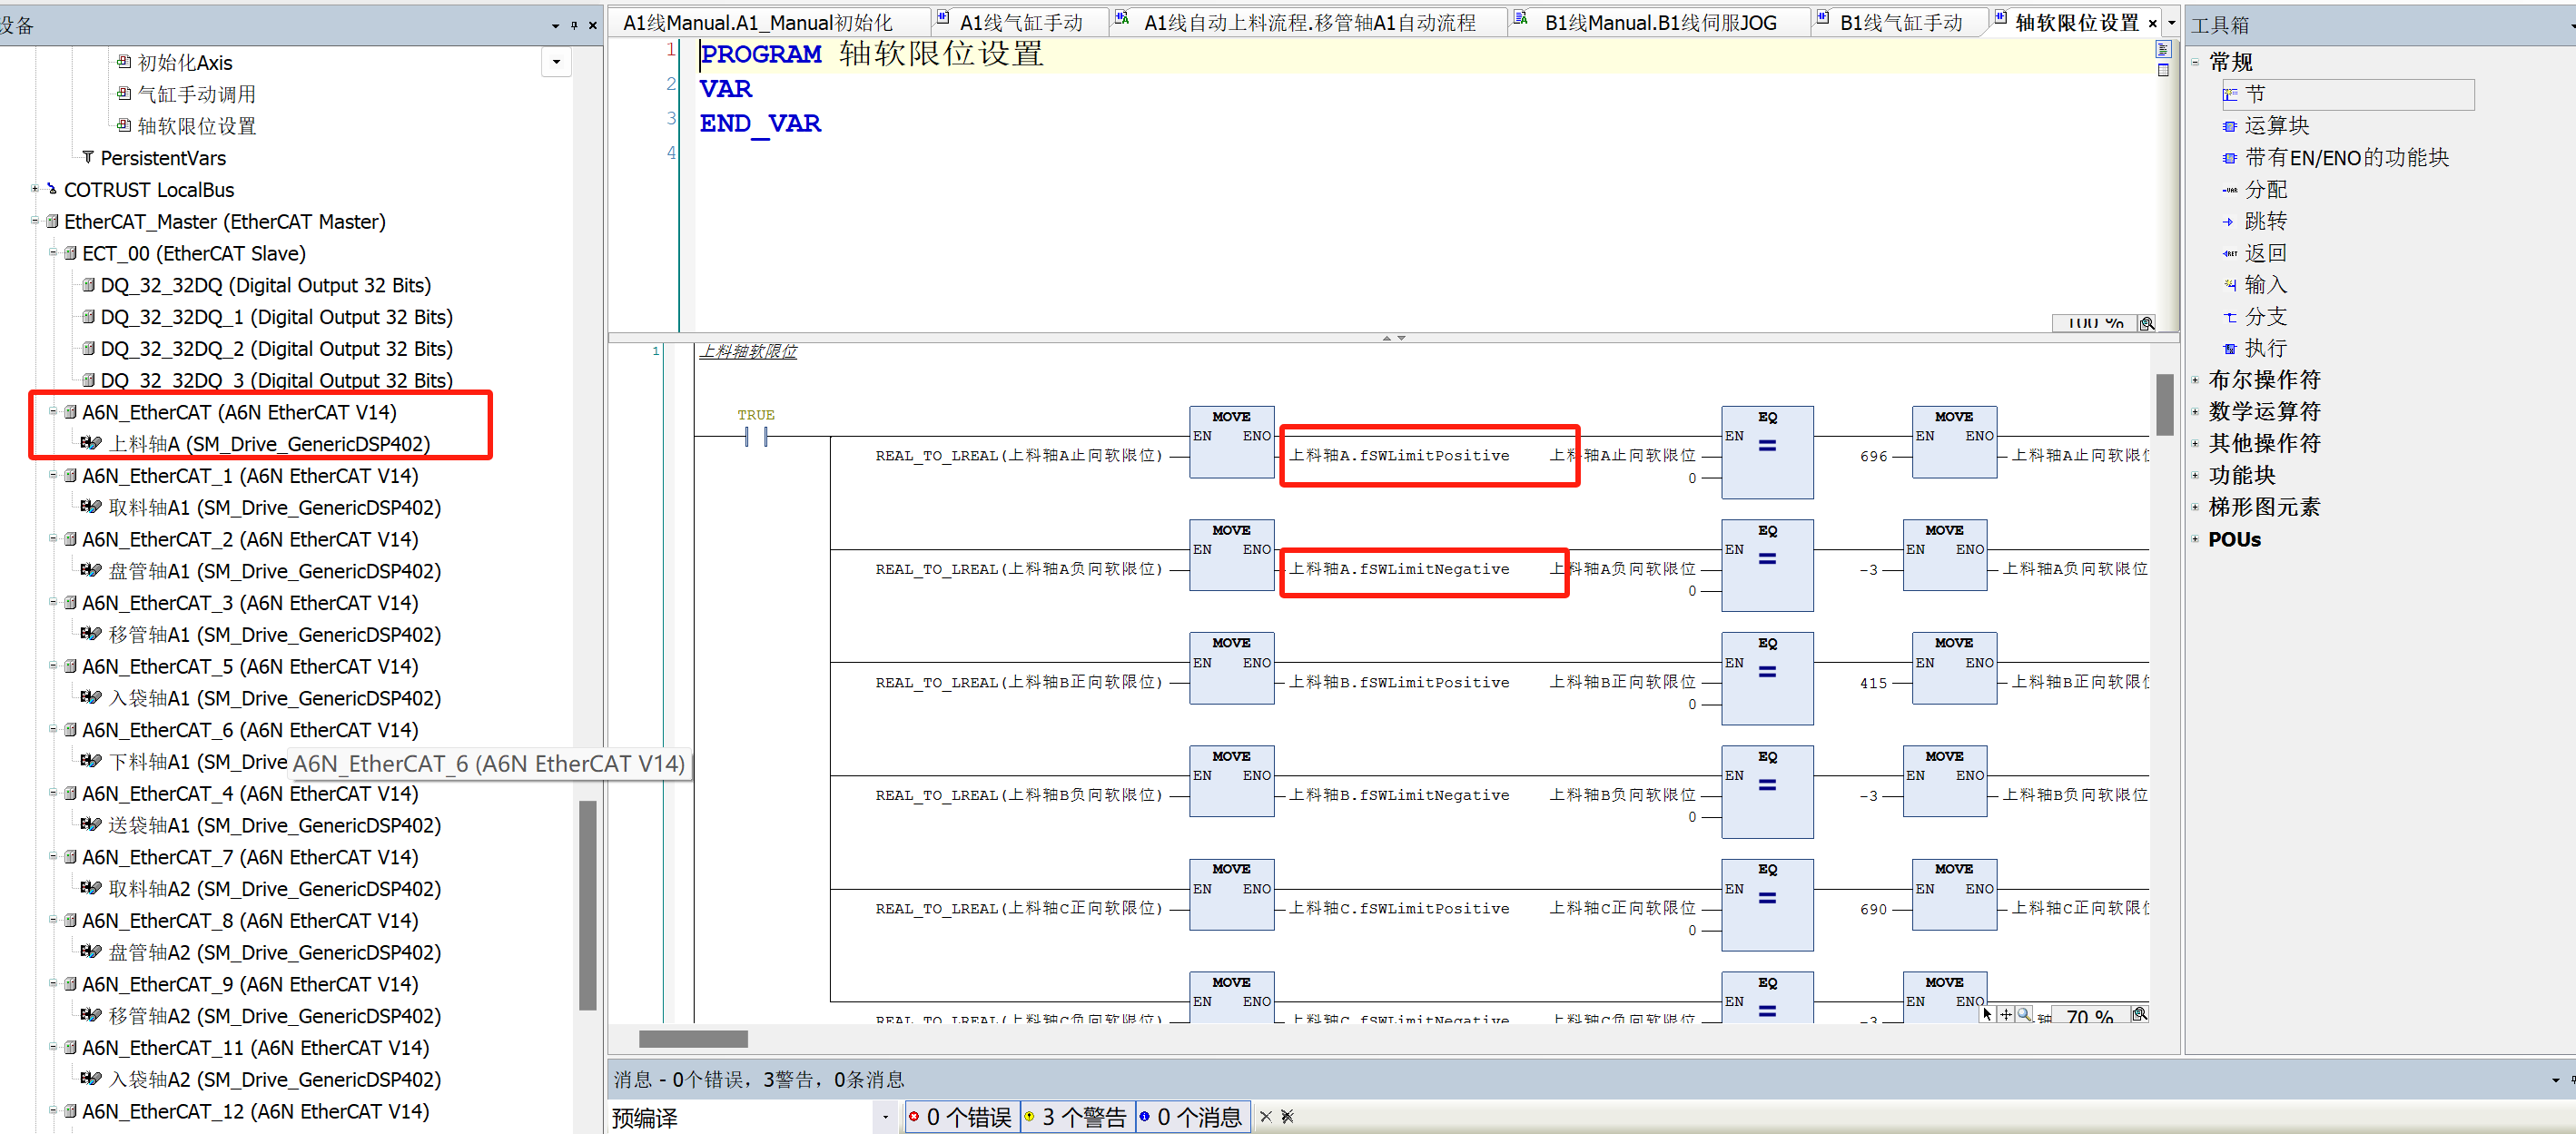Activate the magnifier zoom tool in ladder editor
The width and height of the screenshot is (2576, 1134).
click(x=2023, y=1014)
